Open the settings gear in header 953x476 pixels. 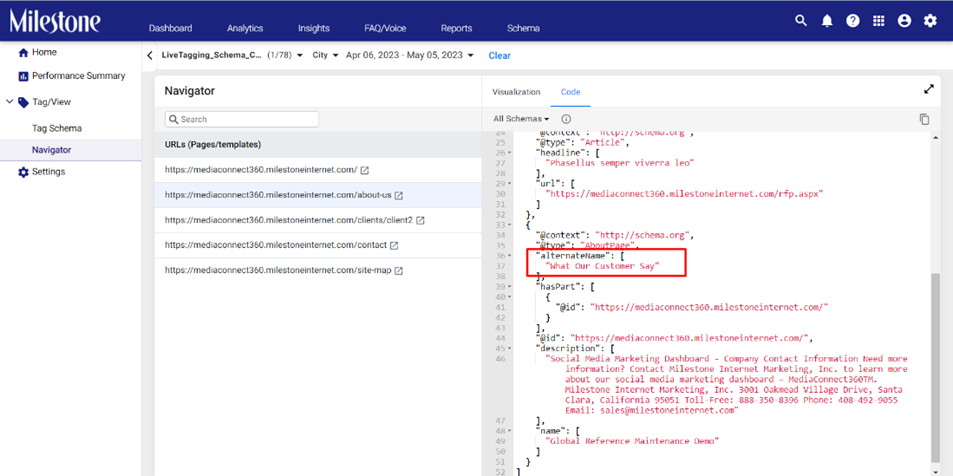931,21
